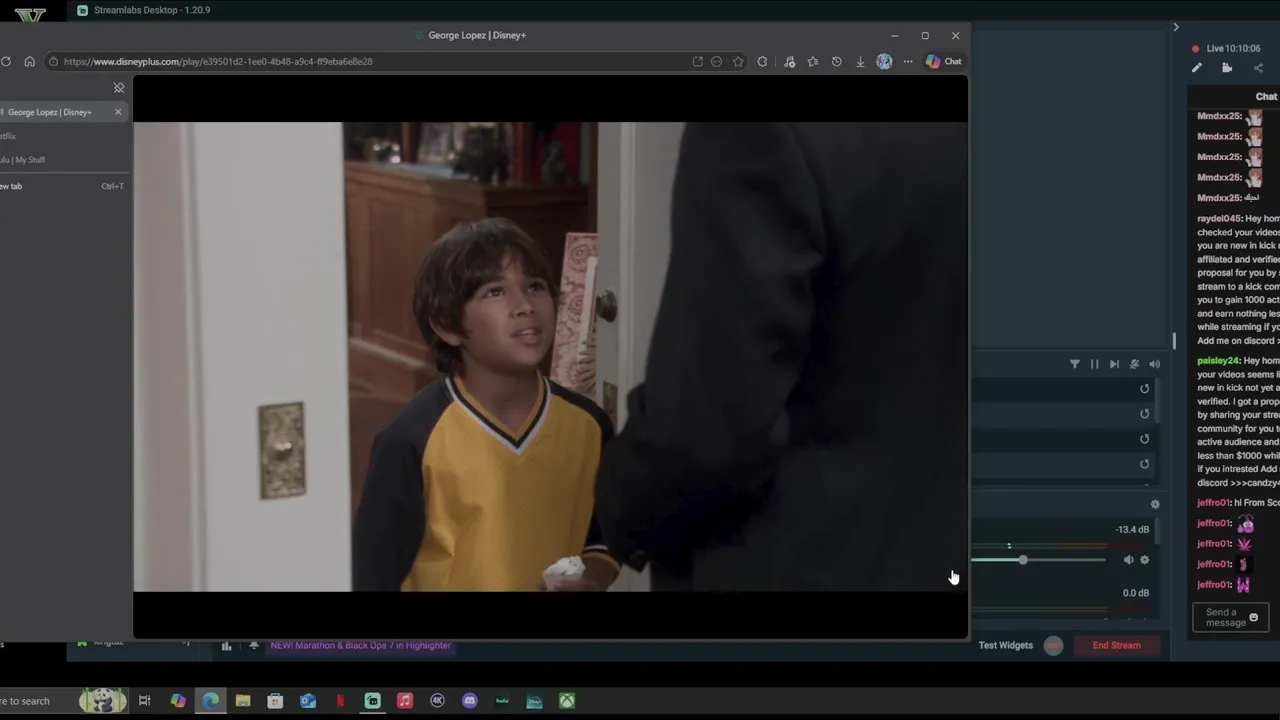
Task: Click the pause icon in Streamlabs panel
Action: pos(1094,364)
